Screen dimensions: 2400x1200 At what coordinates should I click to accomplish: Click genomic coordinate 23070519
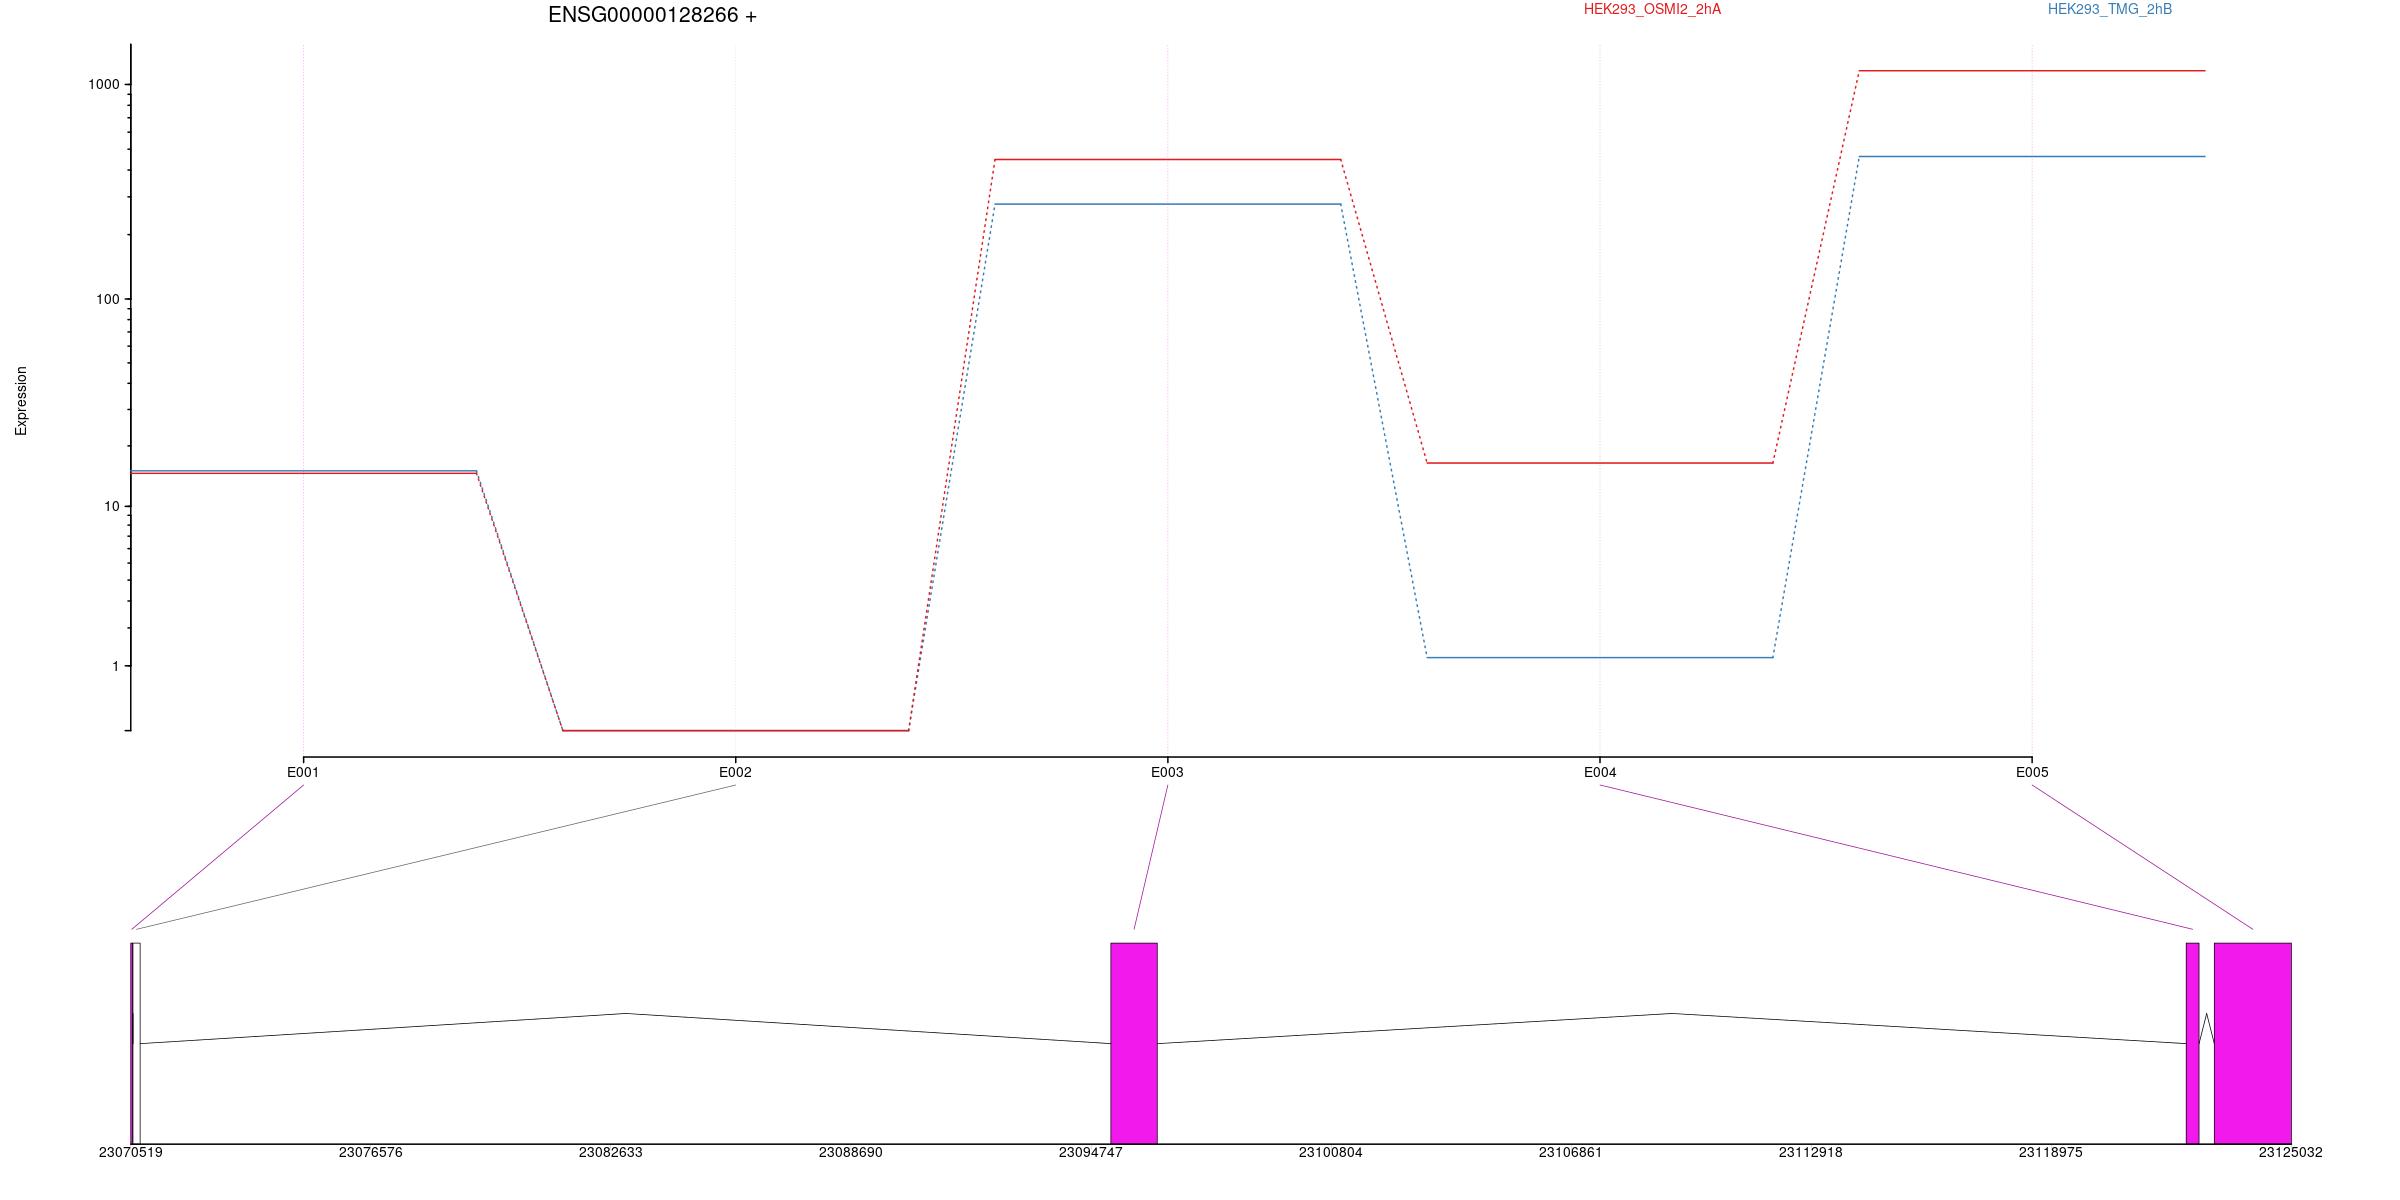[131, 1152]
